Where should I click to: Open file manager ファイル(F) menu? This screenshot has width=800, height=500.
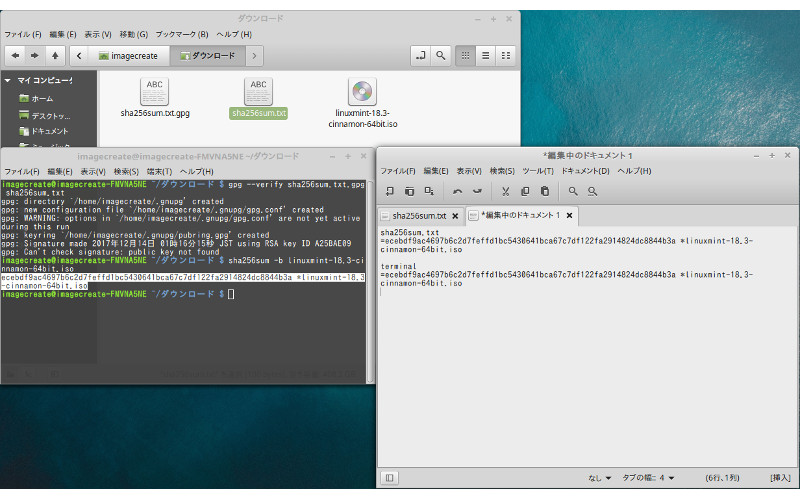[23, 34]
